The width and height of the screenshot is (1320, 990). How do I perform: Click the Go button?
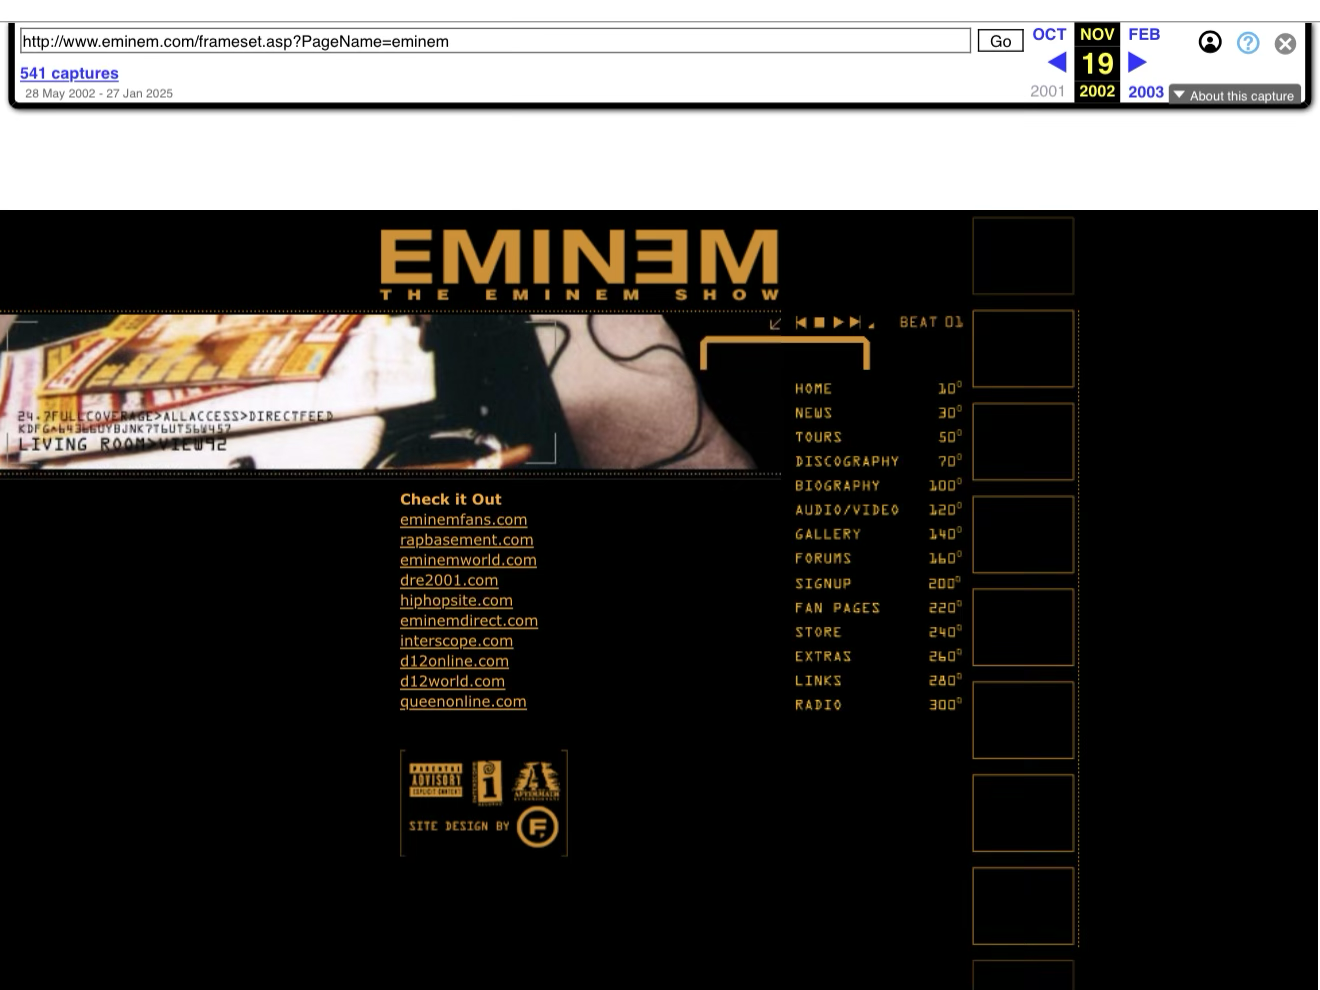click(1000, 41)
